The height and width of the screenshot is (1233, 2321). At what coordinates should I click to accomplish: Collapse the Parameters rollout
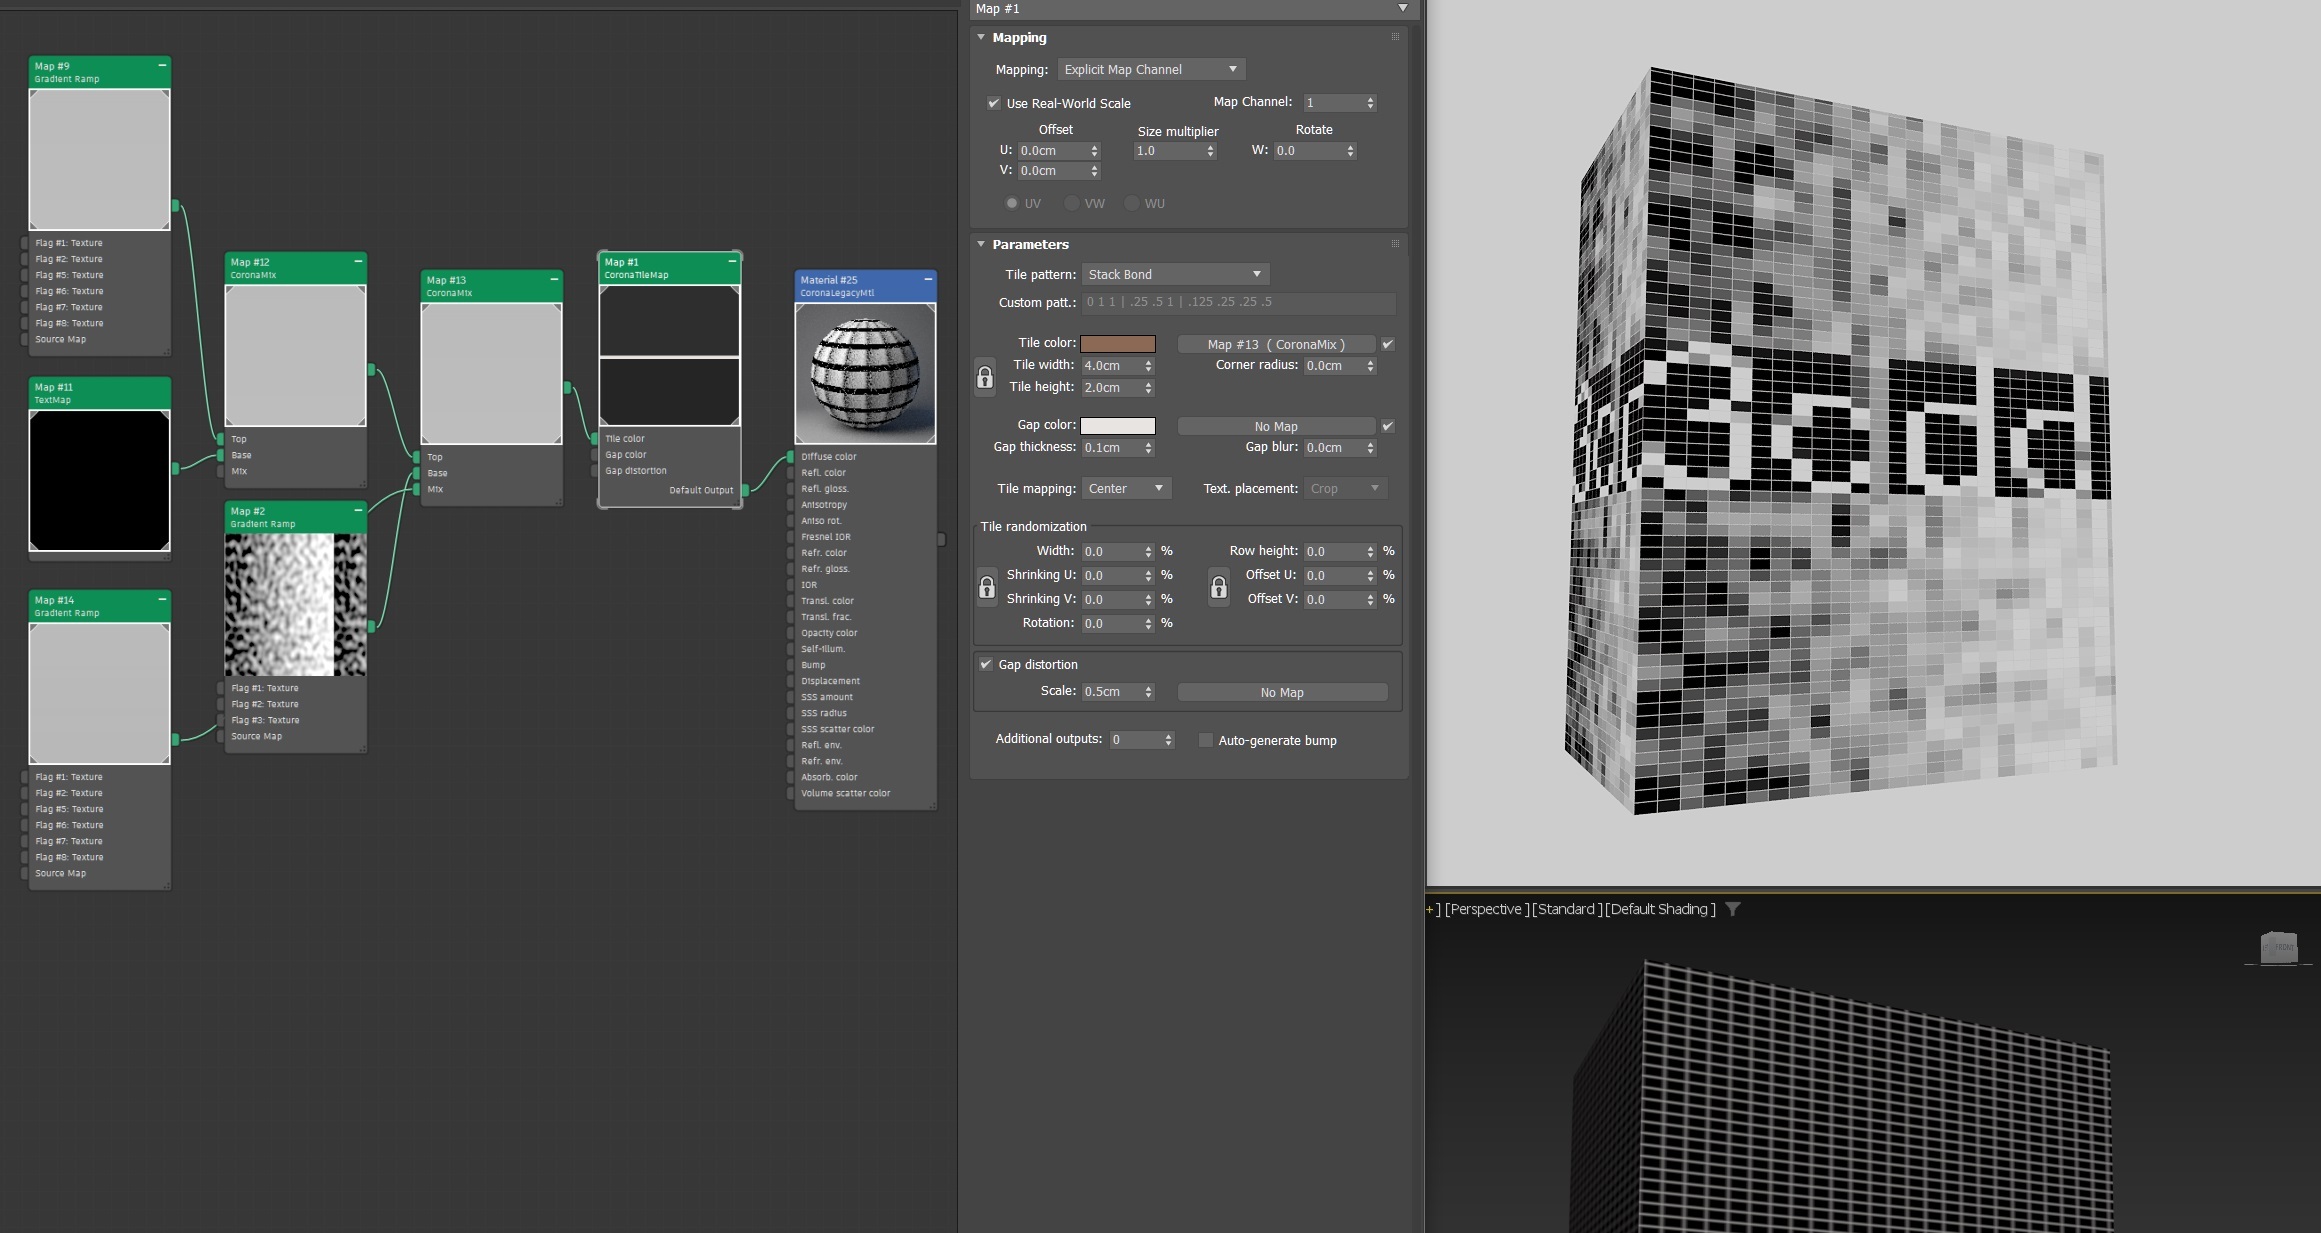(981, 244)
